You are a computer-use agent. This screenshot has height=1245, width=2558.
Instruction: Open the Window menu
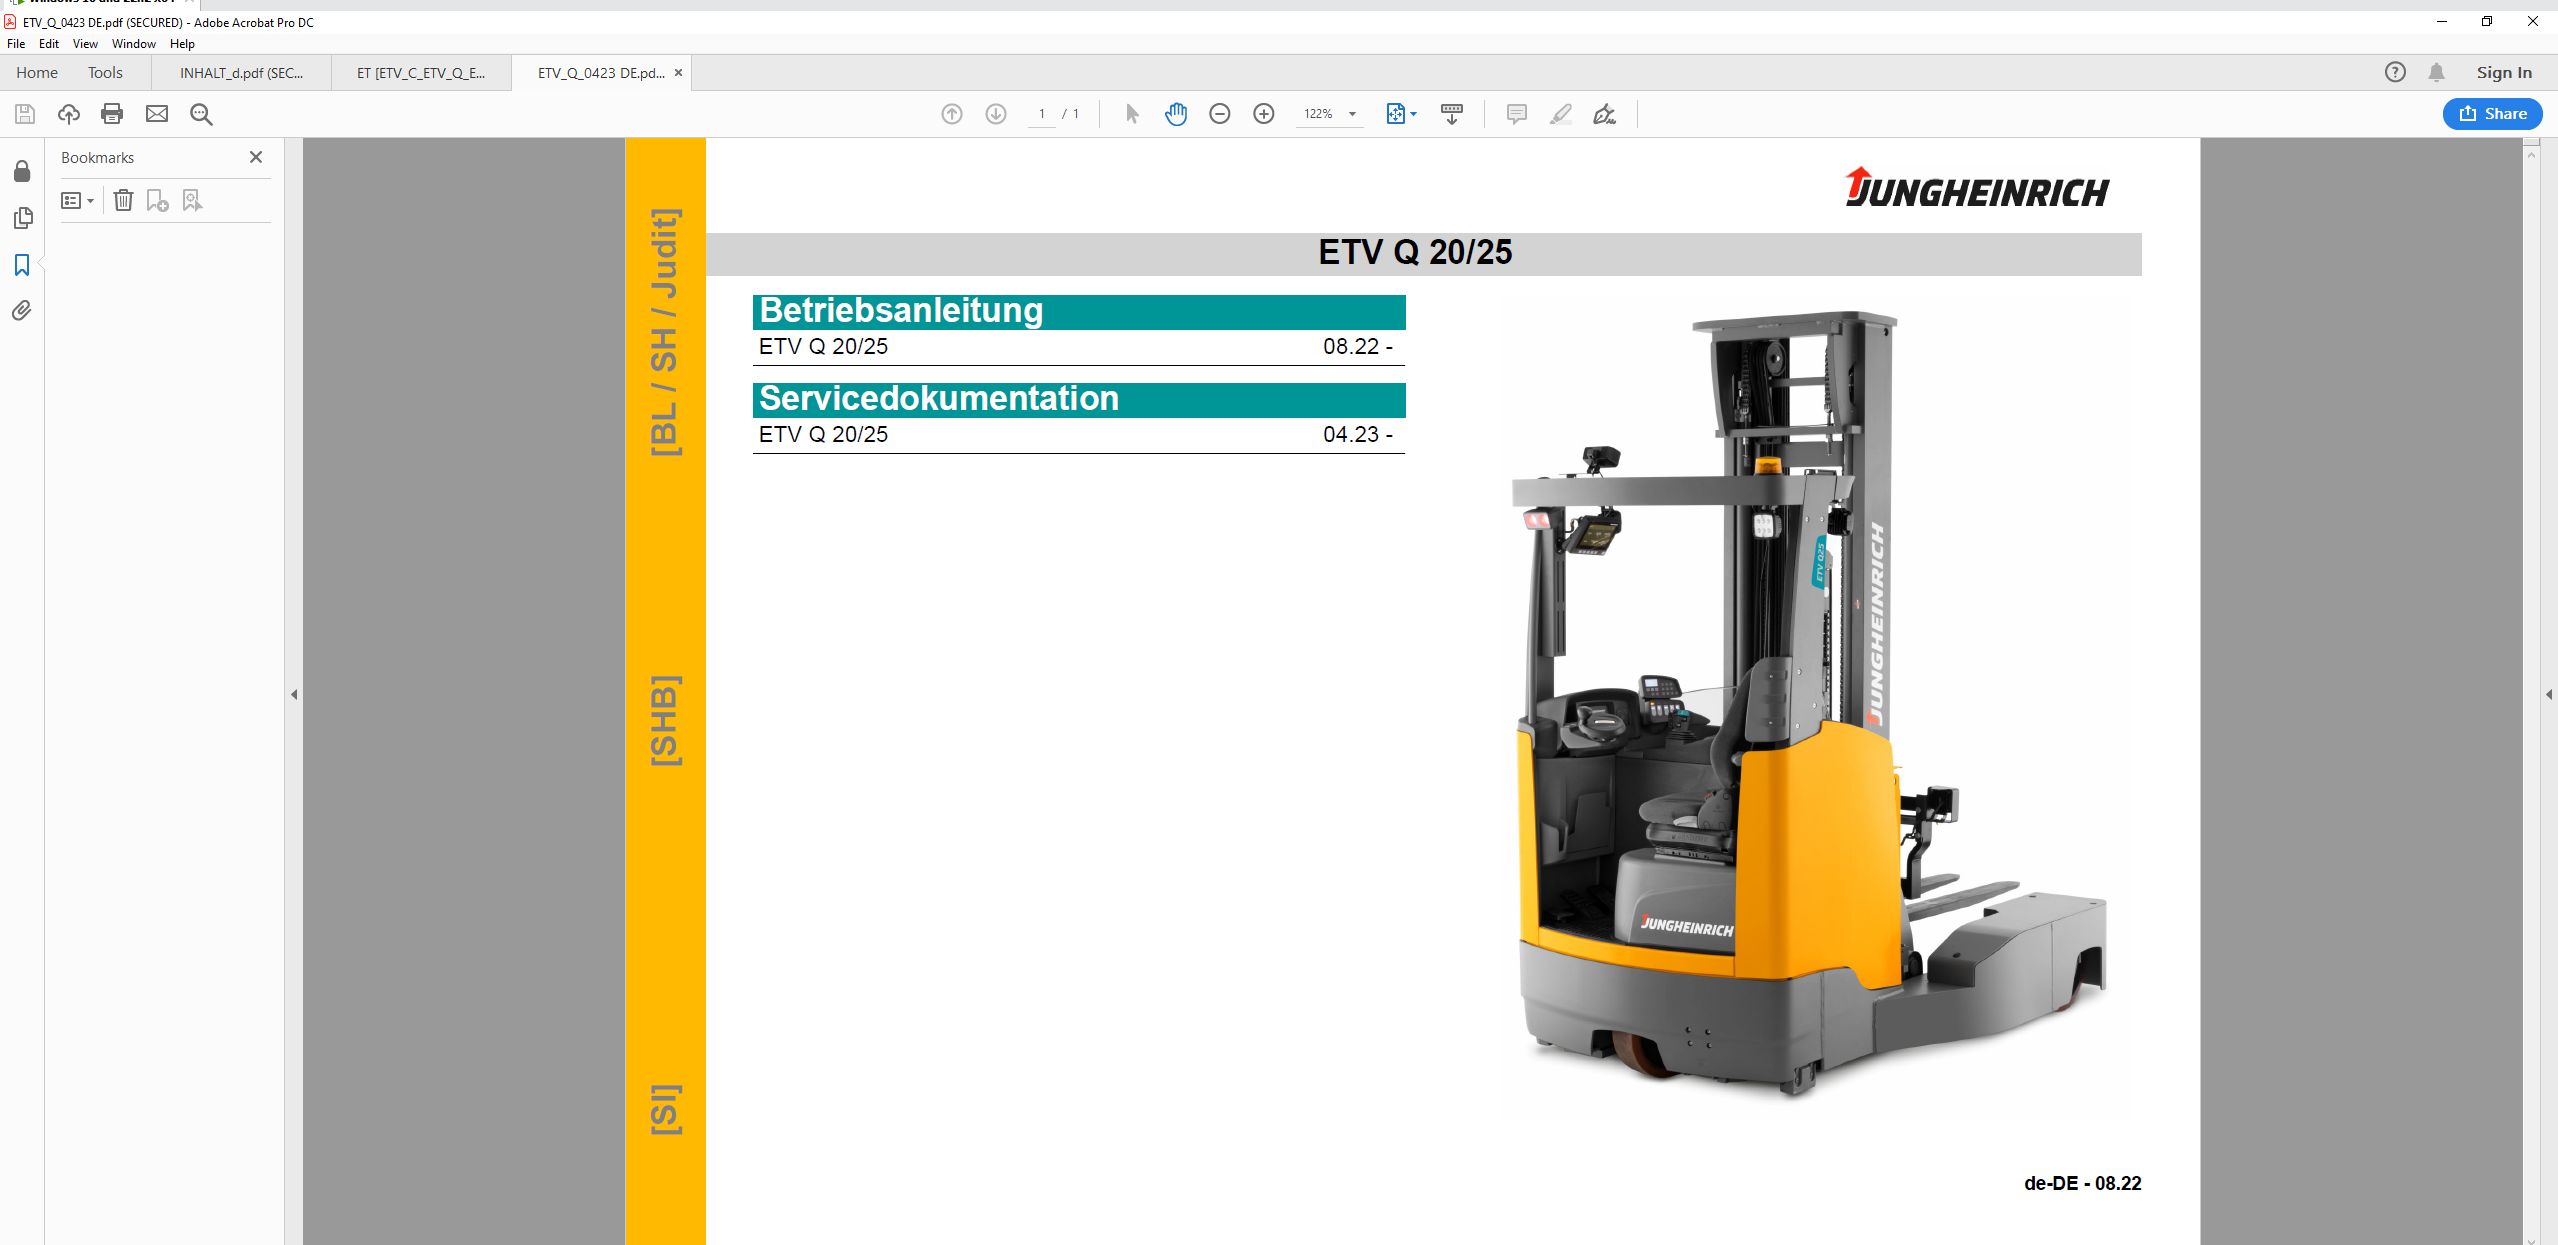[x=133, y=44]
